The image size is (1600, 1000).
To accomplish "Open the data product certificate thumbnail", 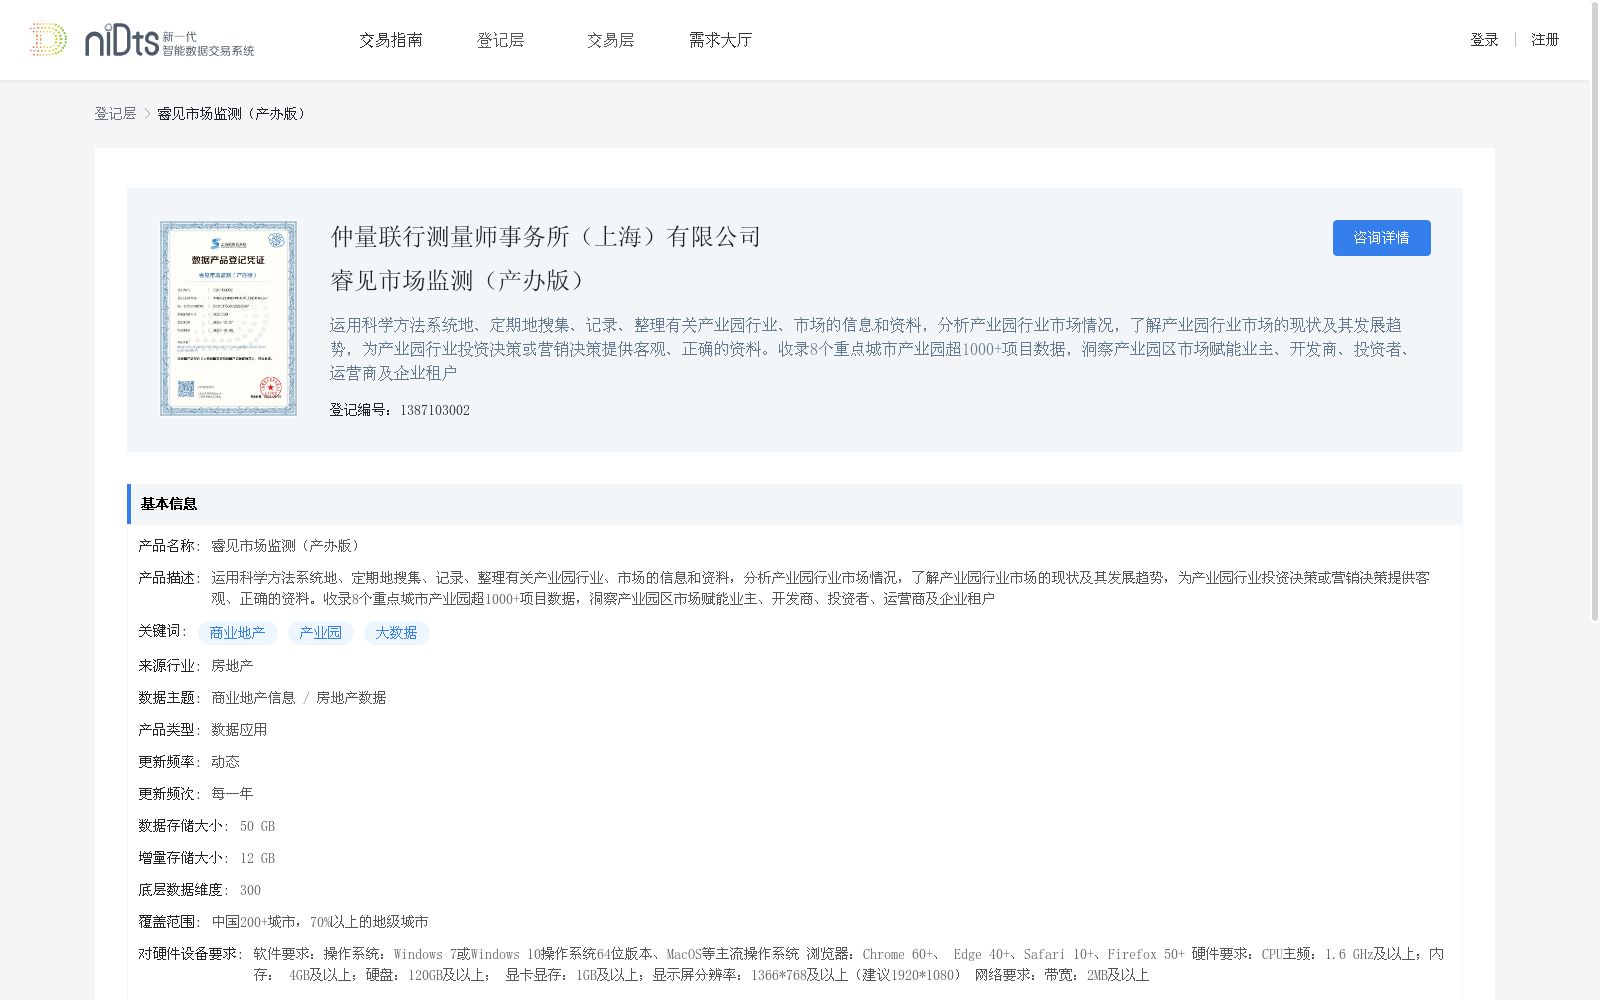I will [228, 318].
